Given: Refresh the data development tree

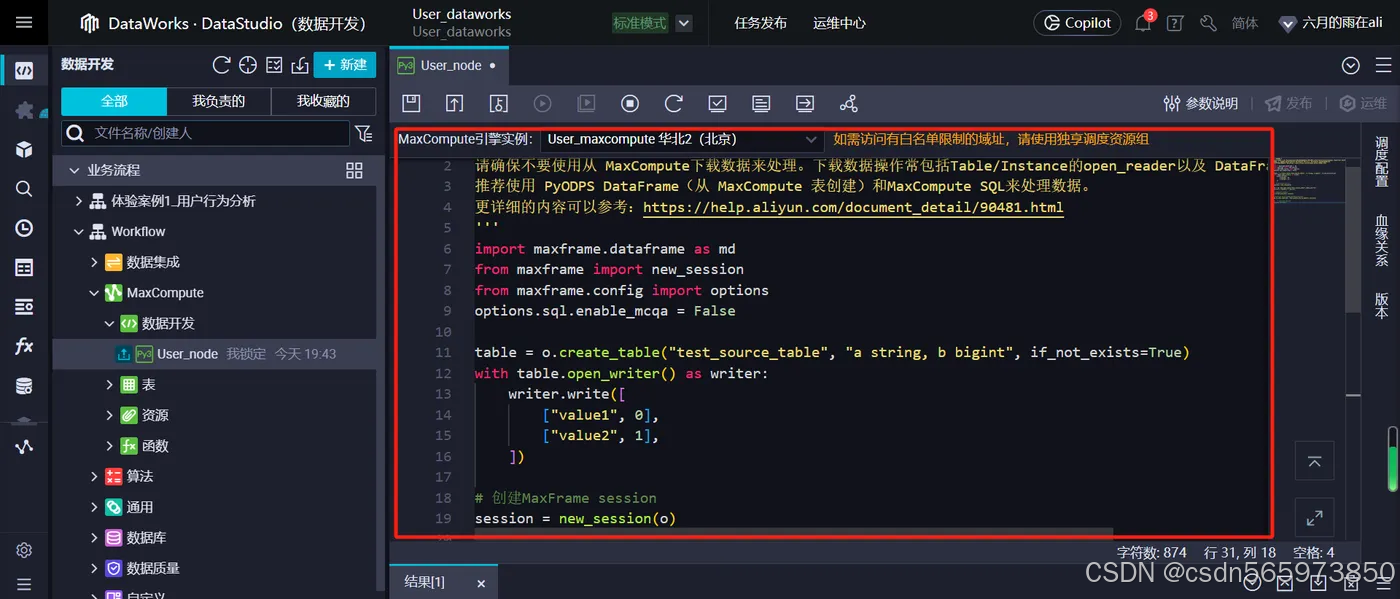Looking at the screenshot, I should 222,65.
